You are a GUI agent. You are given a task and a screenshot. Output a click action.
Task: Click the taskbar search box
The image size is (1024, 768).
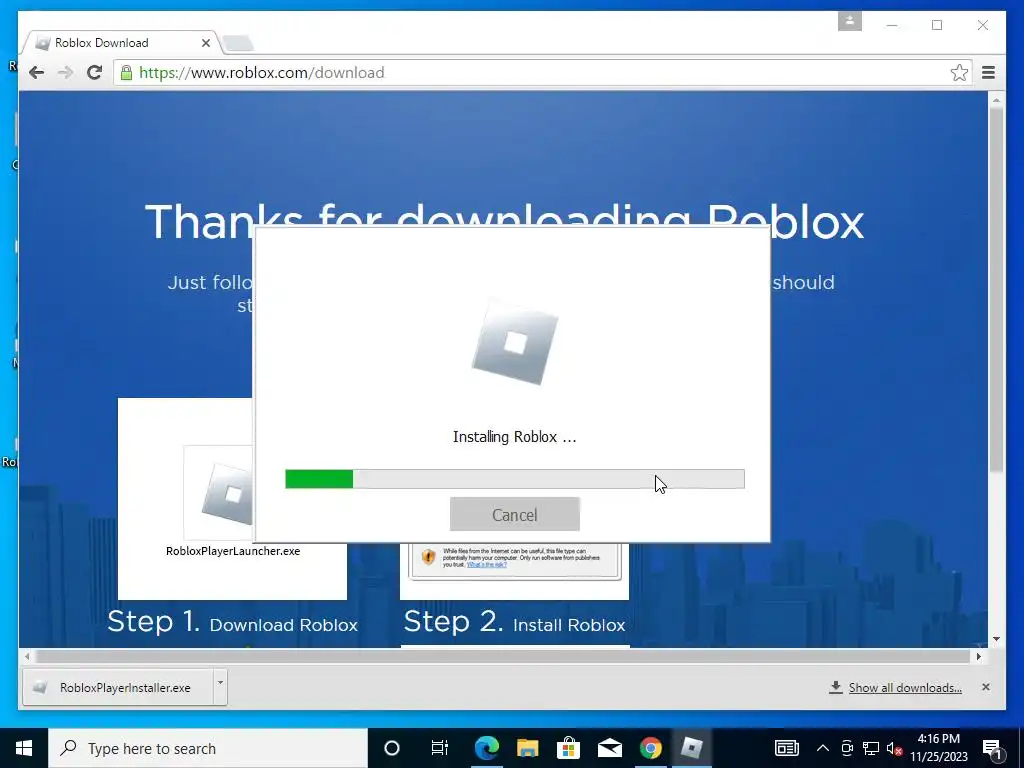pos(208,748)
